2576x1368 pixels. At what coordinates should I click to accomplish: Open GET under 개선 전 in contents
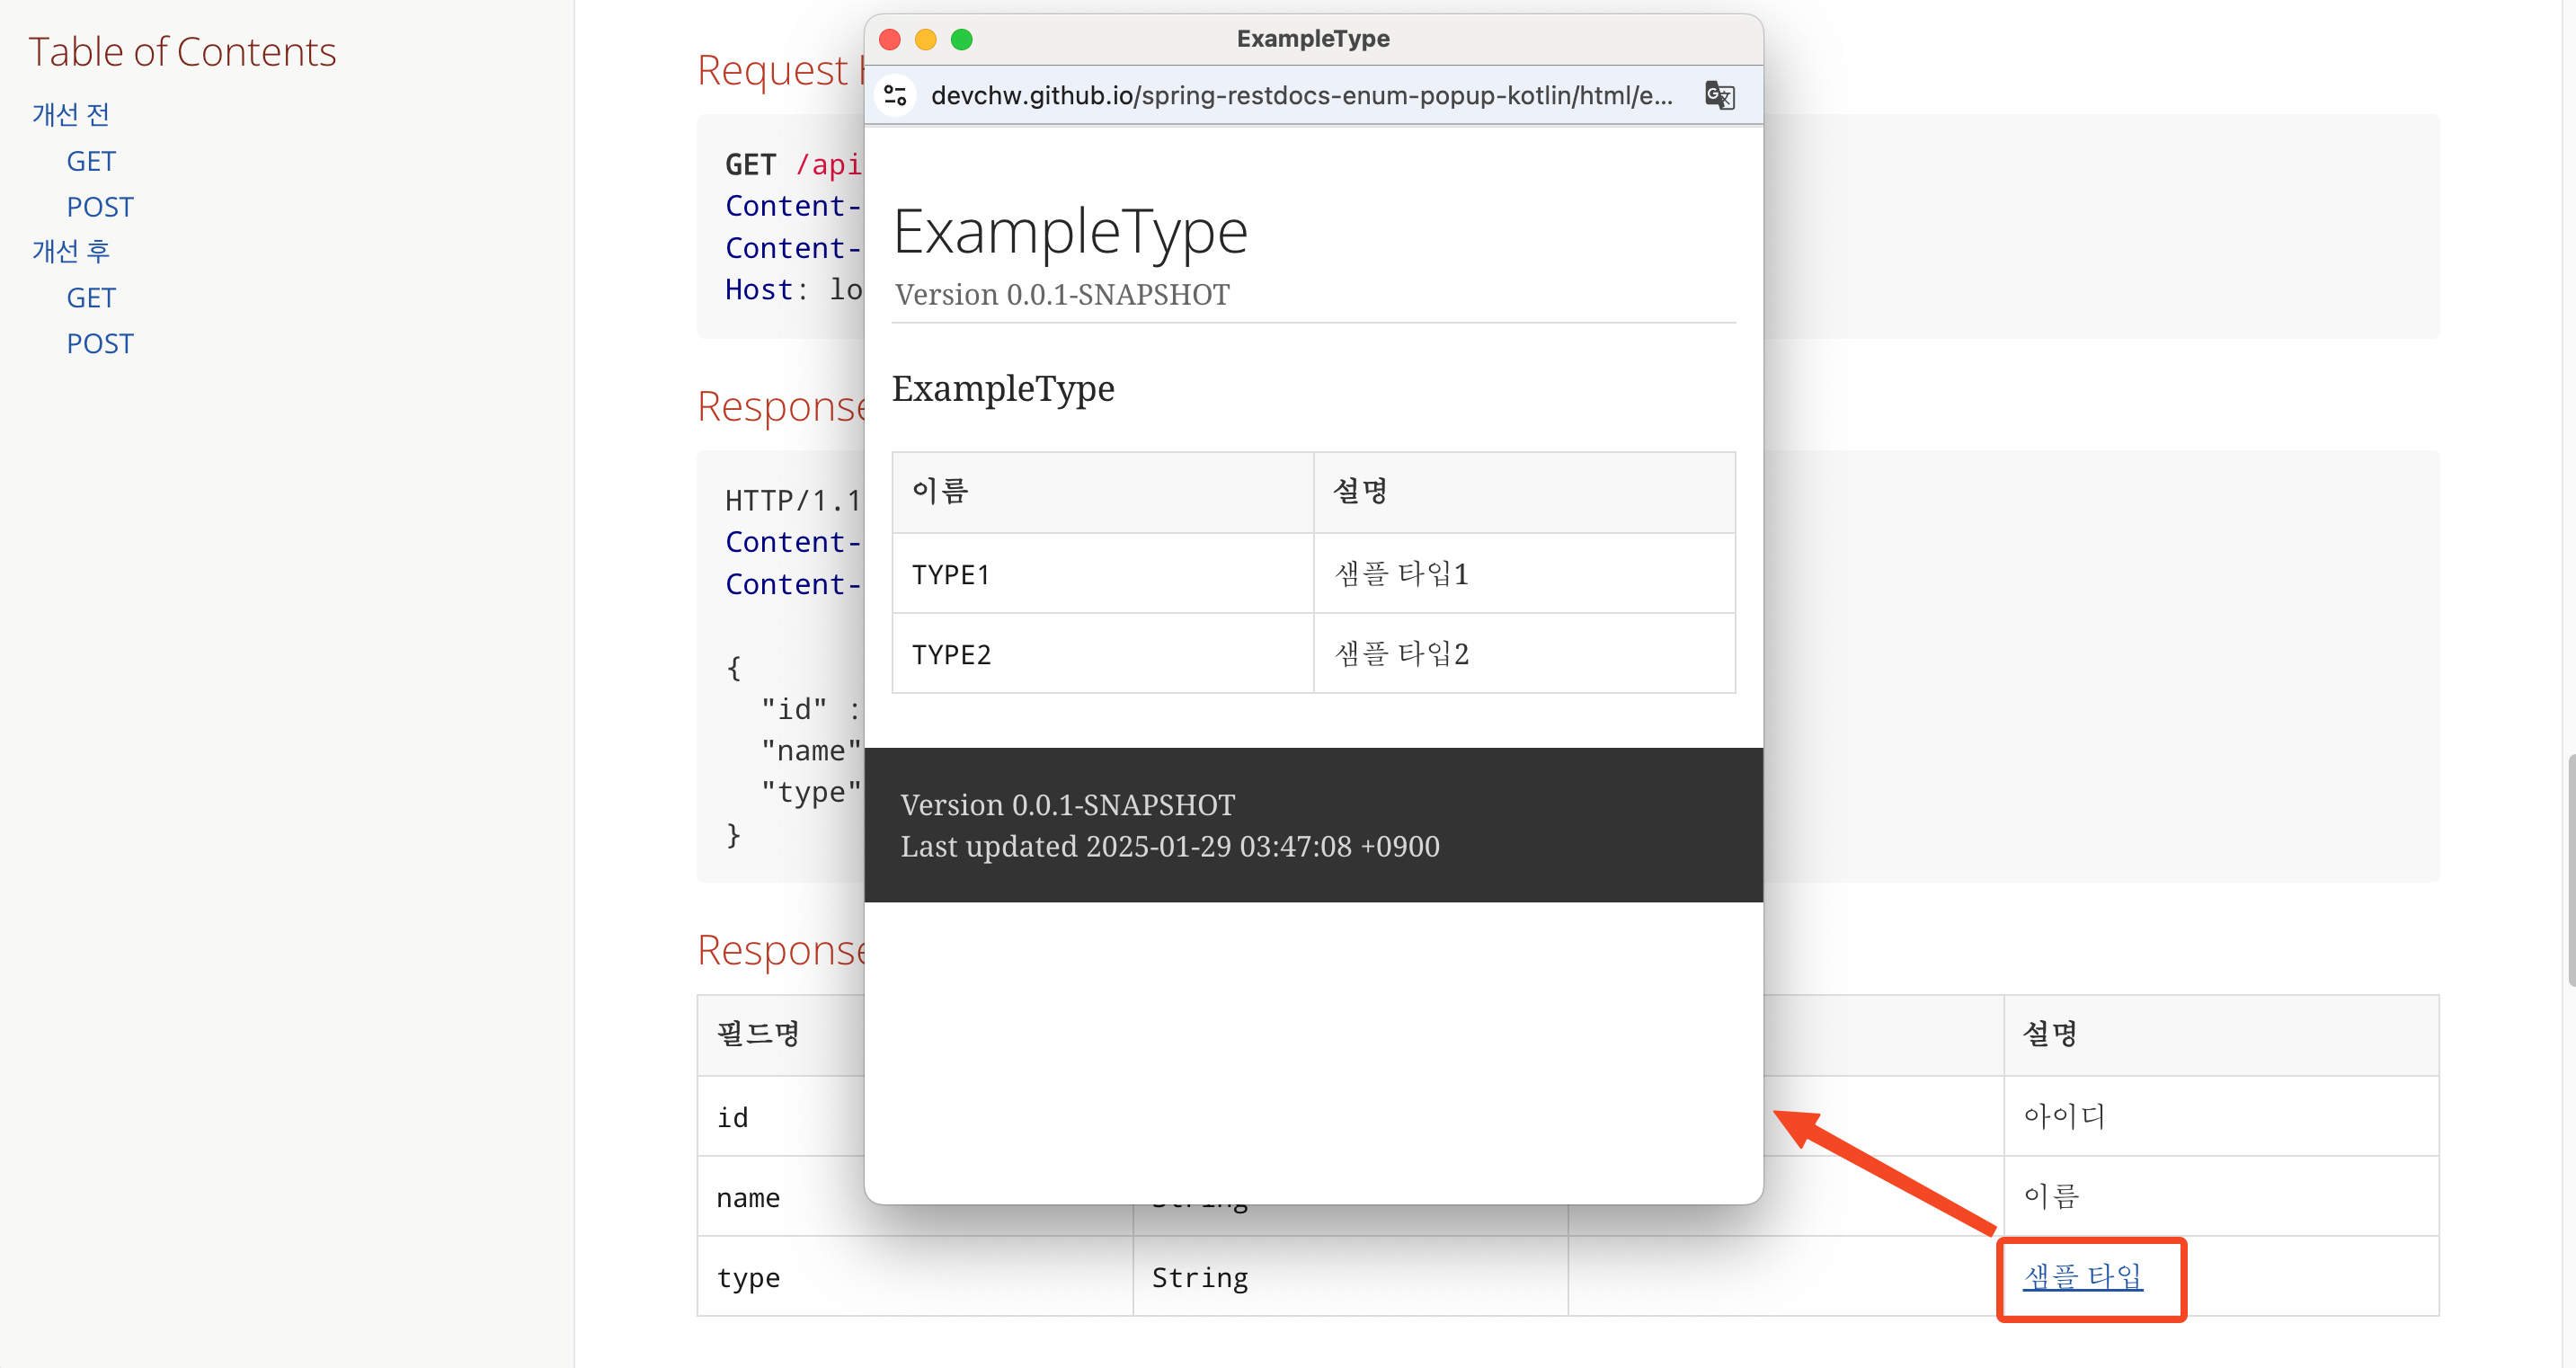coord(91,161)
